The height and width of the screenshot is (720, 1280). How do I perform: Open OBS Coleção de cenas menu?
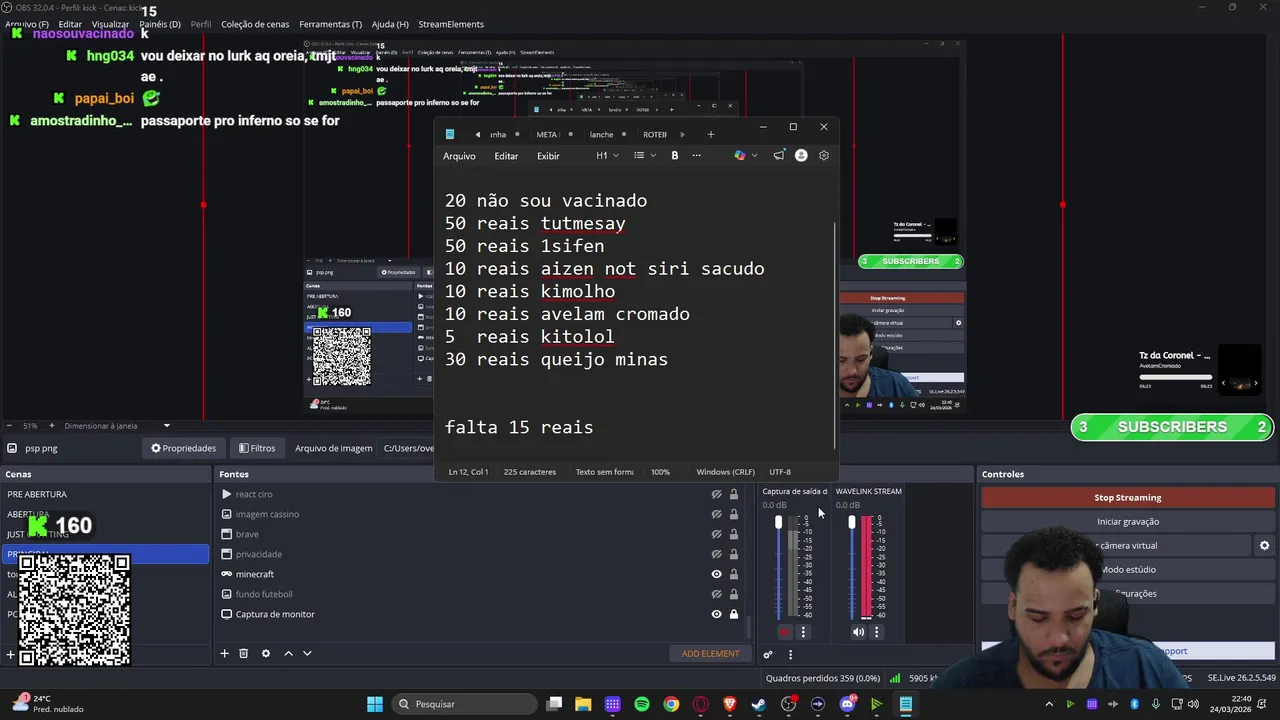(255, 24)
